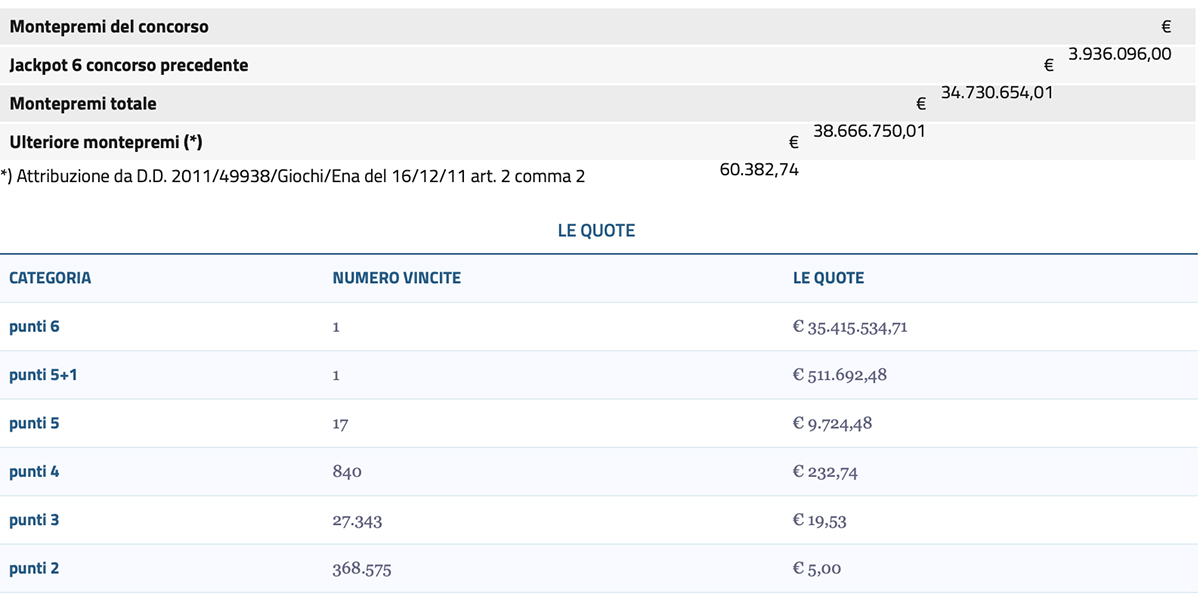
Task: Open the "punti 4" category entry
Action: (x=35, y=471)
